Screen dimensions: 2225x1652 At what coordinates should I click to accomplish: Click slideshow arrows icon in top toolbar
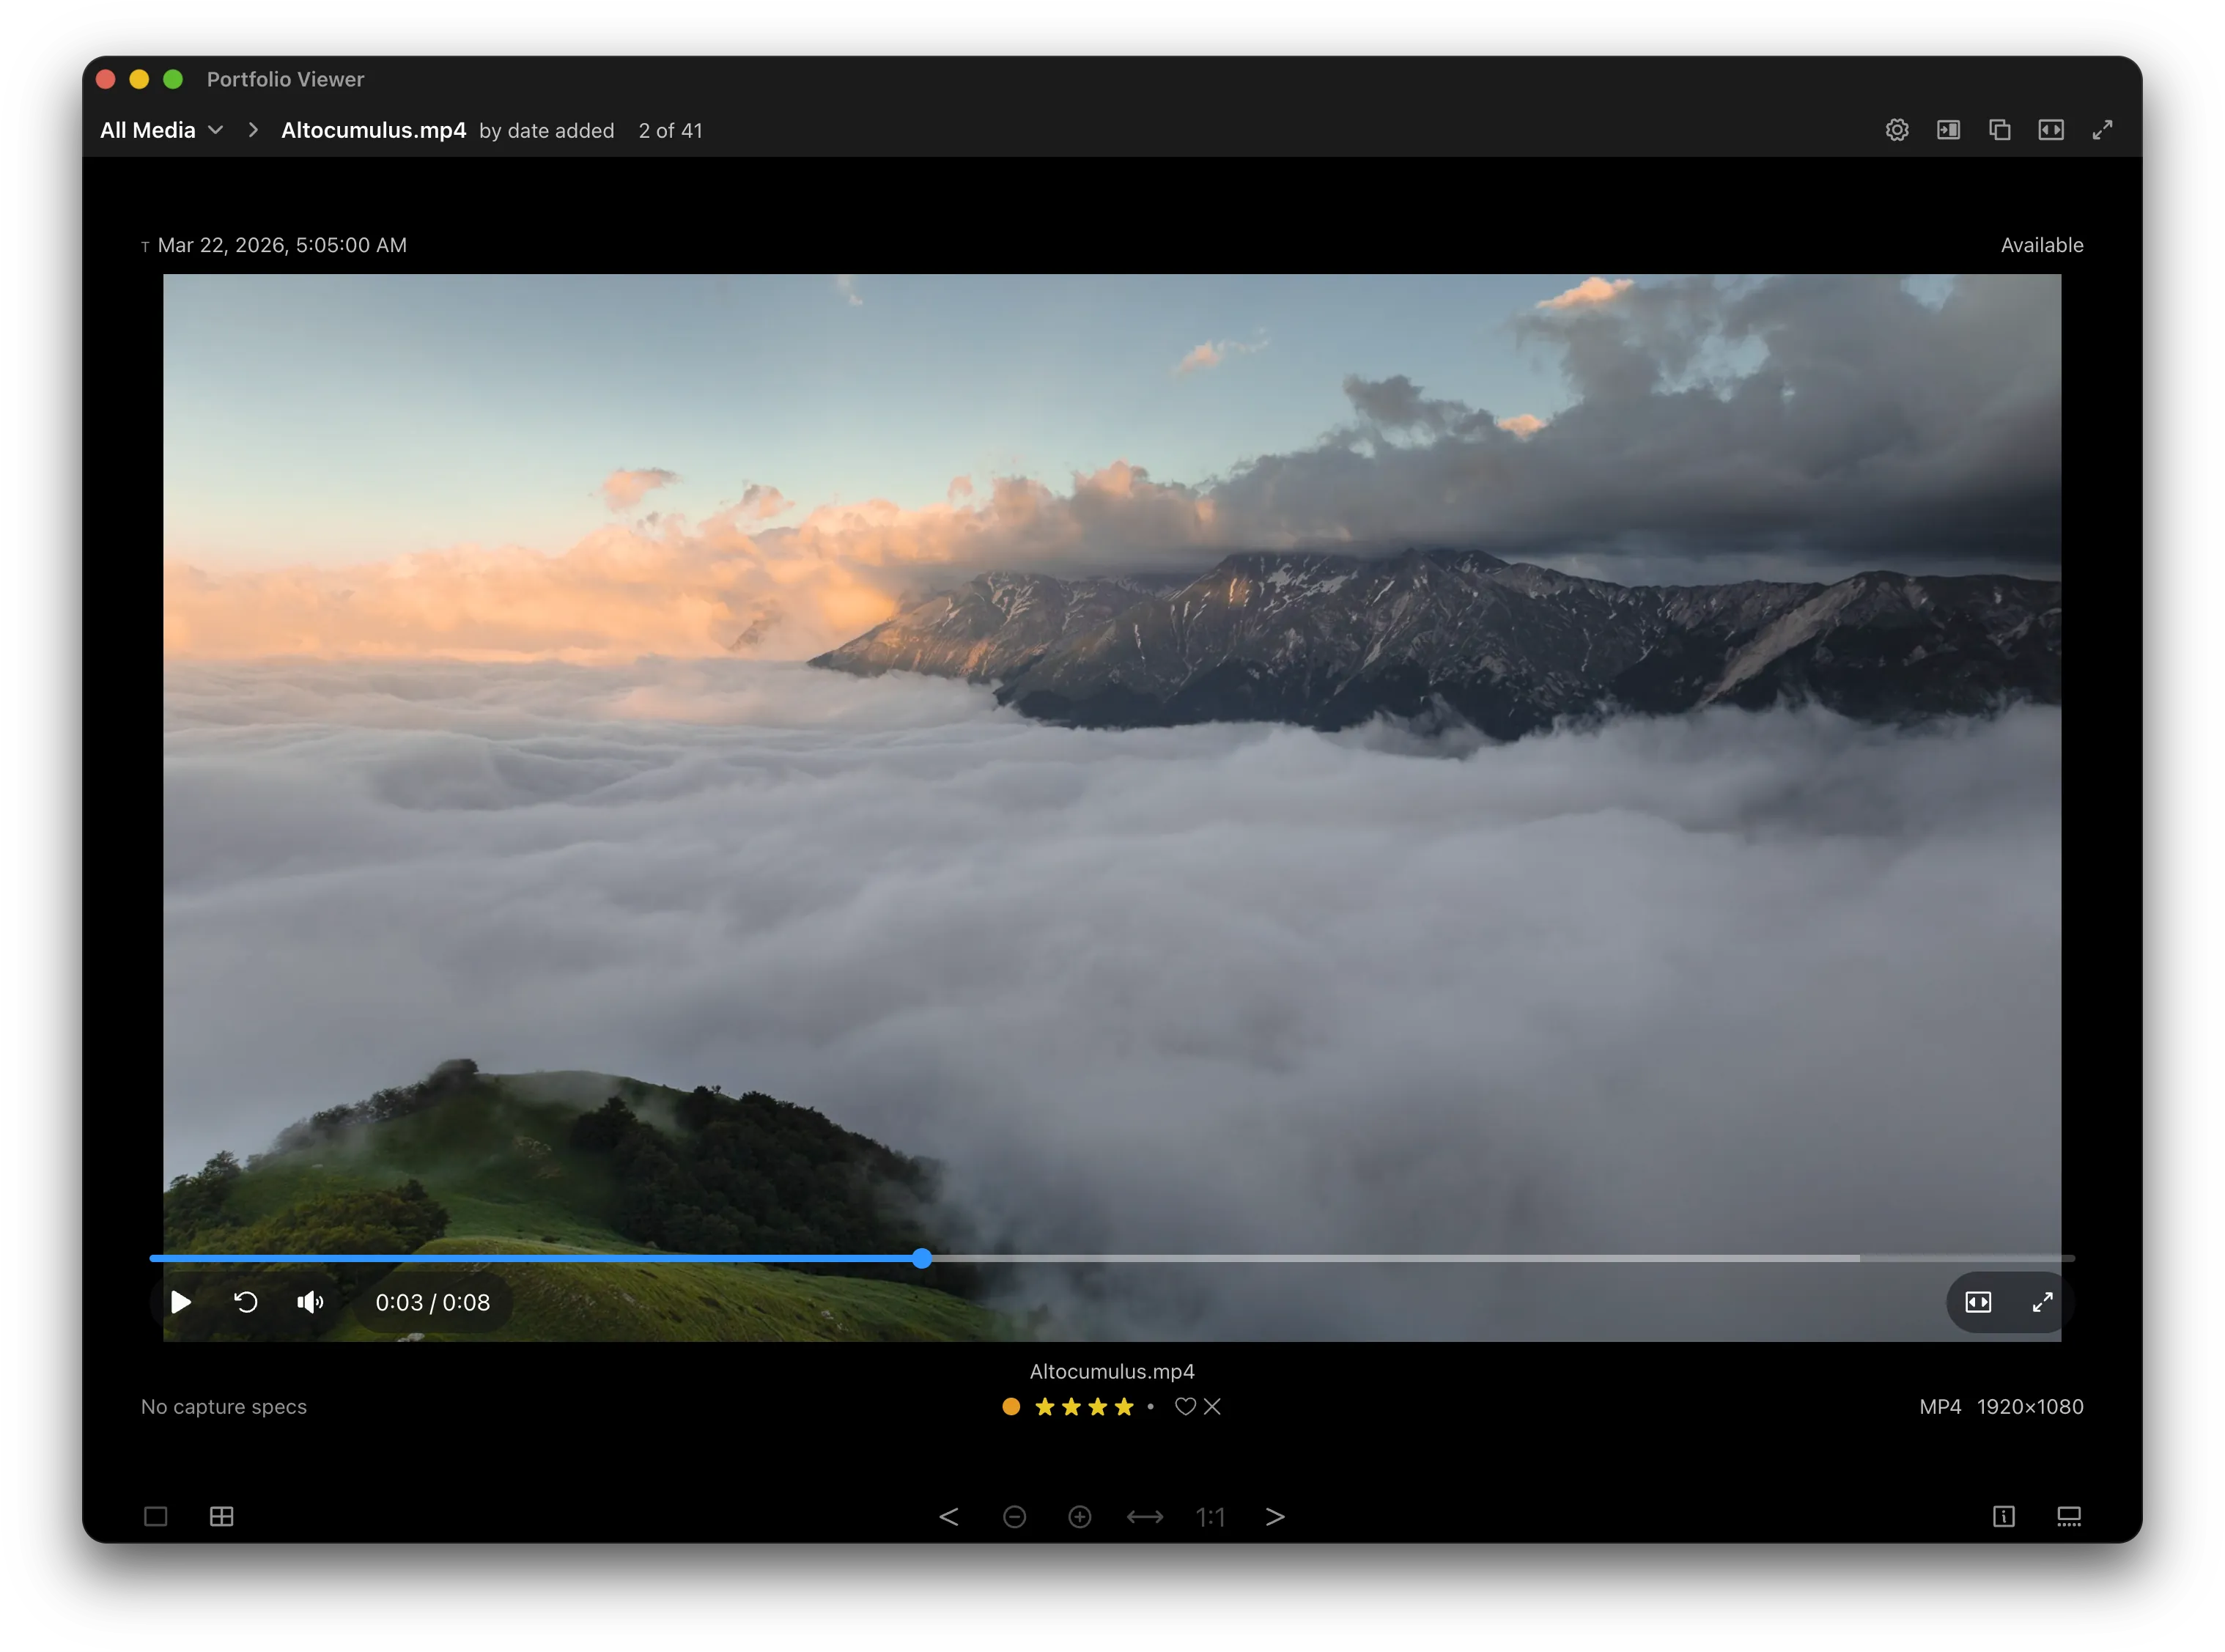tap(2050, 130)
